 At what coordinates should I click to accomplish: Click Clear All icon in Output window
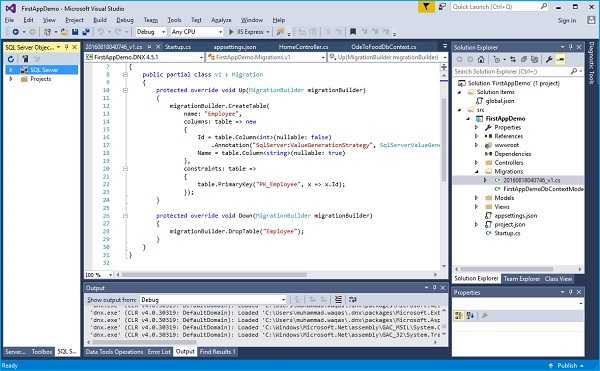click(x=338, y=299)
